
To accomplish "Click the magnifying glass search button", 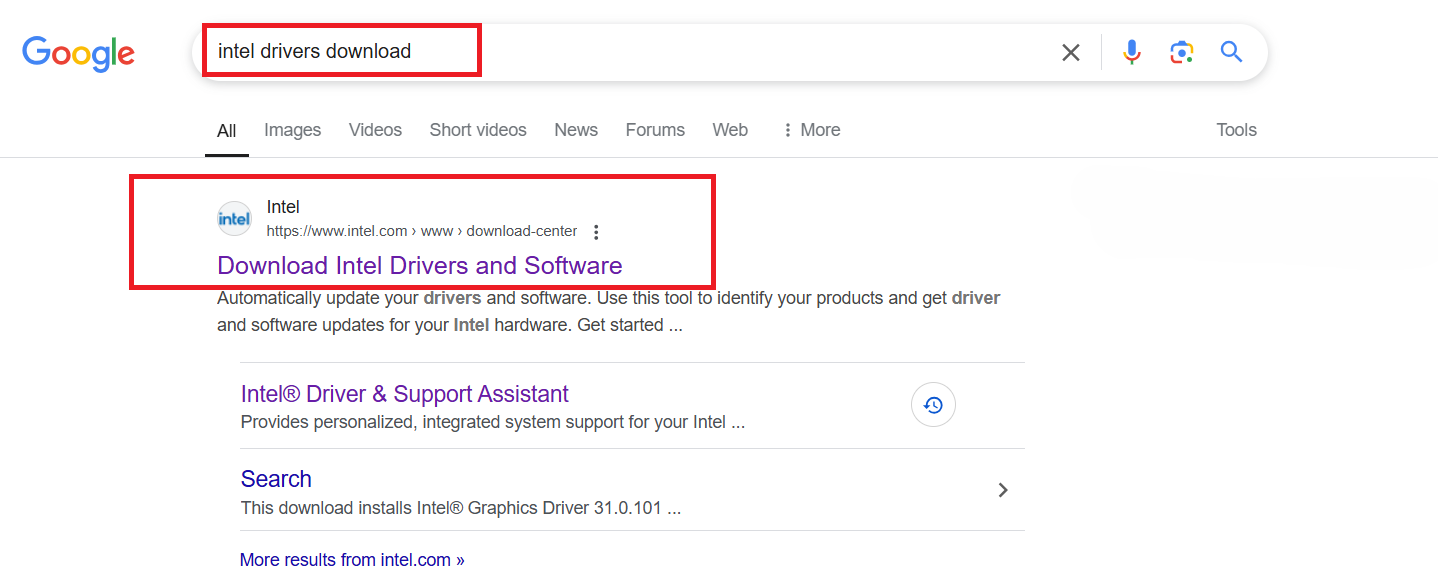I will point(1231,52).
